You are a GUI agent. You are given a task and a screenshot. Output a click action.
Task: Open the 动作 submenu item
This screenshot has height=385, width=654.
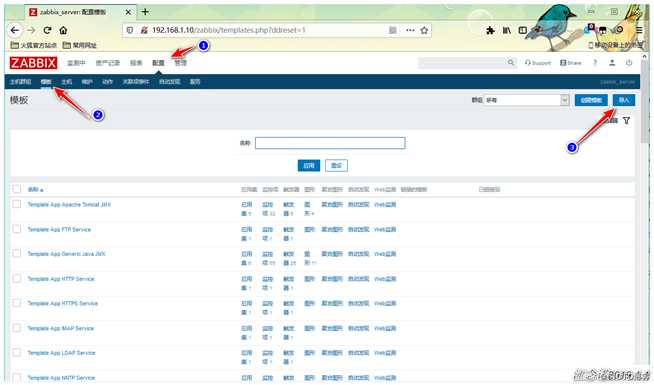108,82
